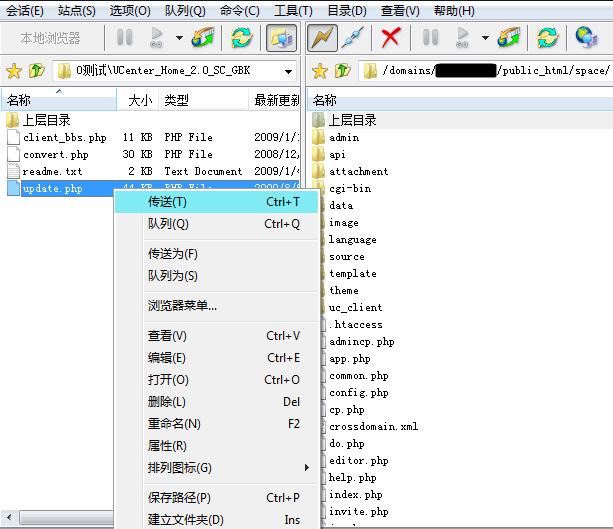Viewport: 613px width, 529px height.
Task: Toggle the switch-to-local-browser computer icon
Action: click(x=279, y=39)
